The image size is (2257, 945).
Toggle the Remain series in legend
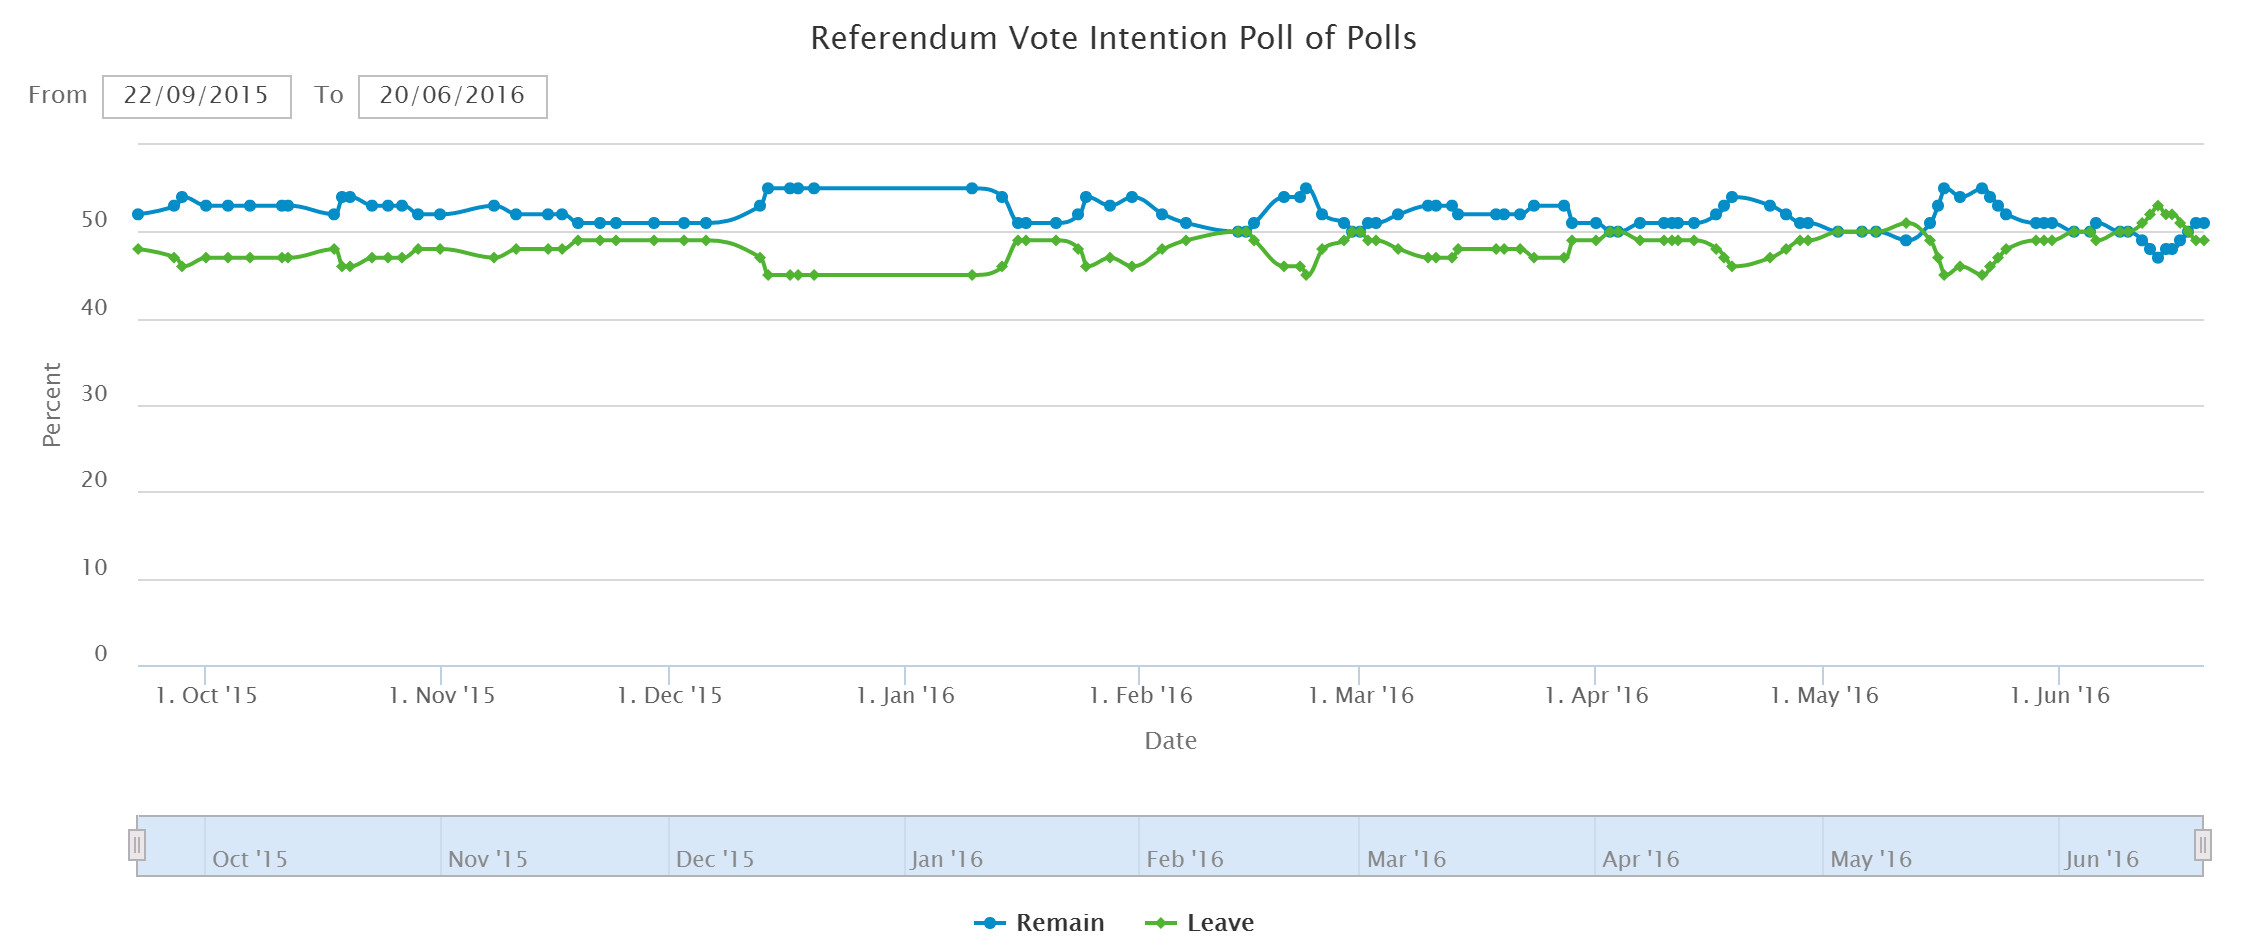point(1059,923)
